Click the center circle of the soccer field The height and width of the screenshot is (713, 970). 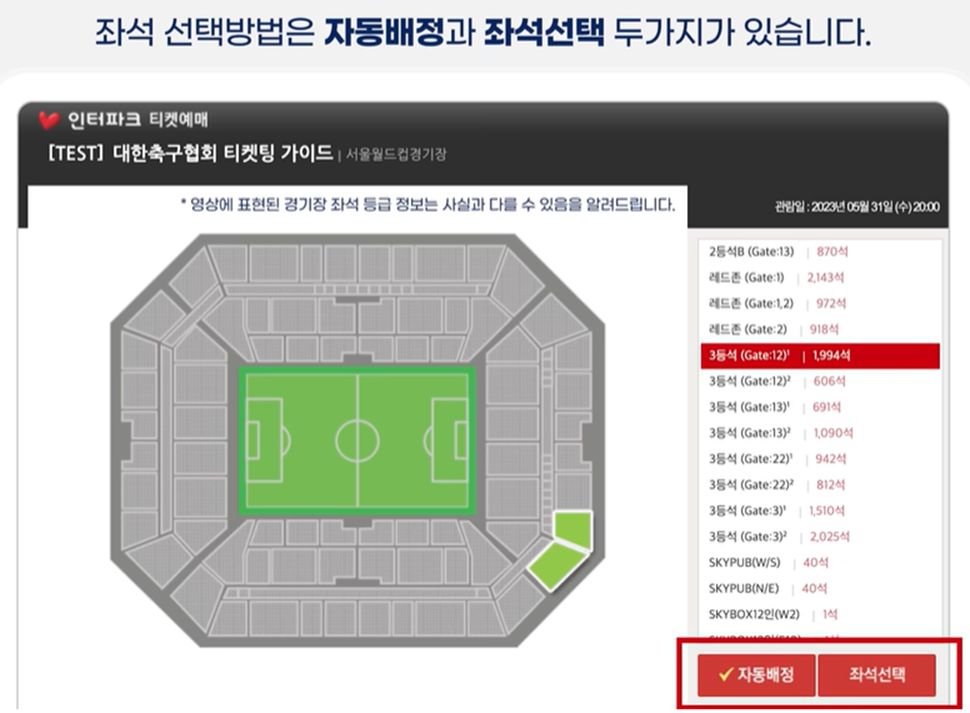click(x=357, y=441)
